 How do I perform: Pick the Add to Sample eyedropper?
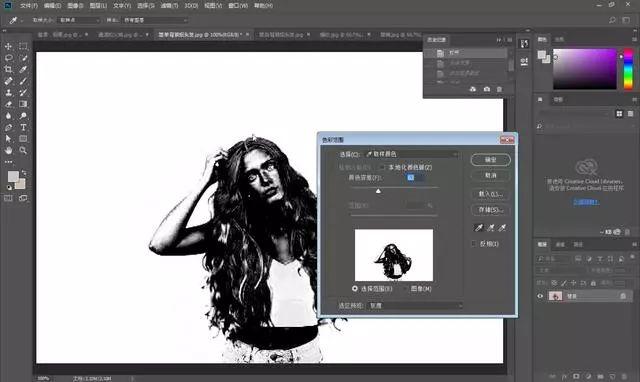click(x=491, y=228)
